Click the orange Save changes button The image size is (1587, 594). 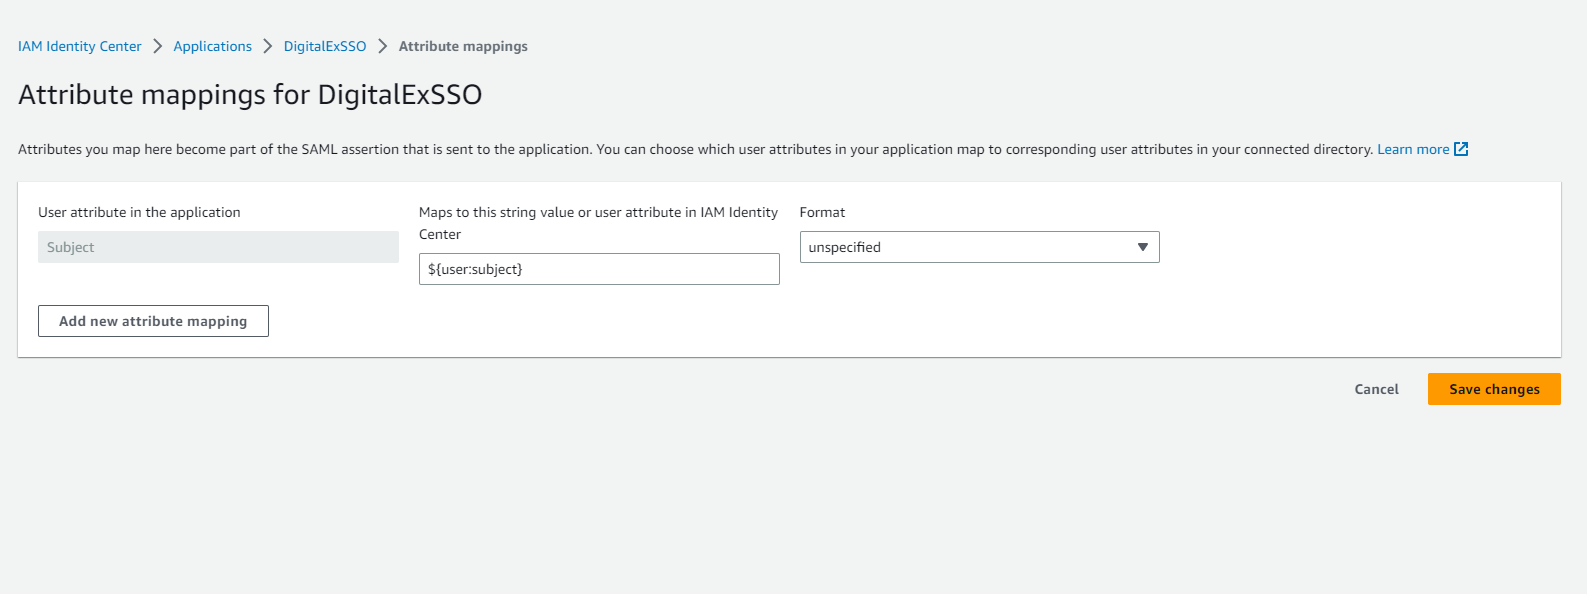(1494, 389)
